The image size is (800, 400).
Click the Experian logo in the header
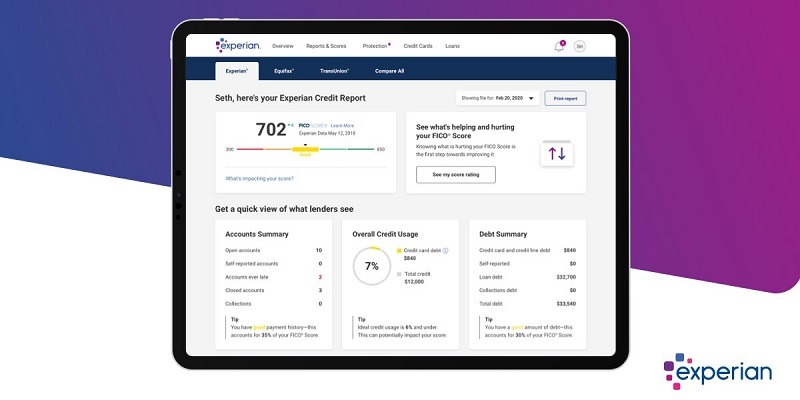(x=236, y=46)
